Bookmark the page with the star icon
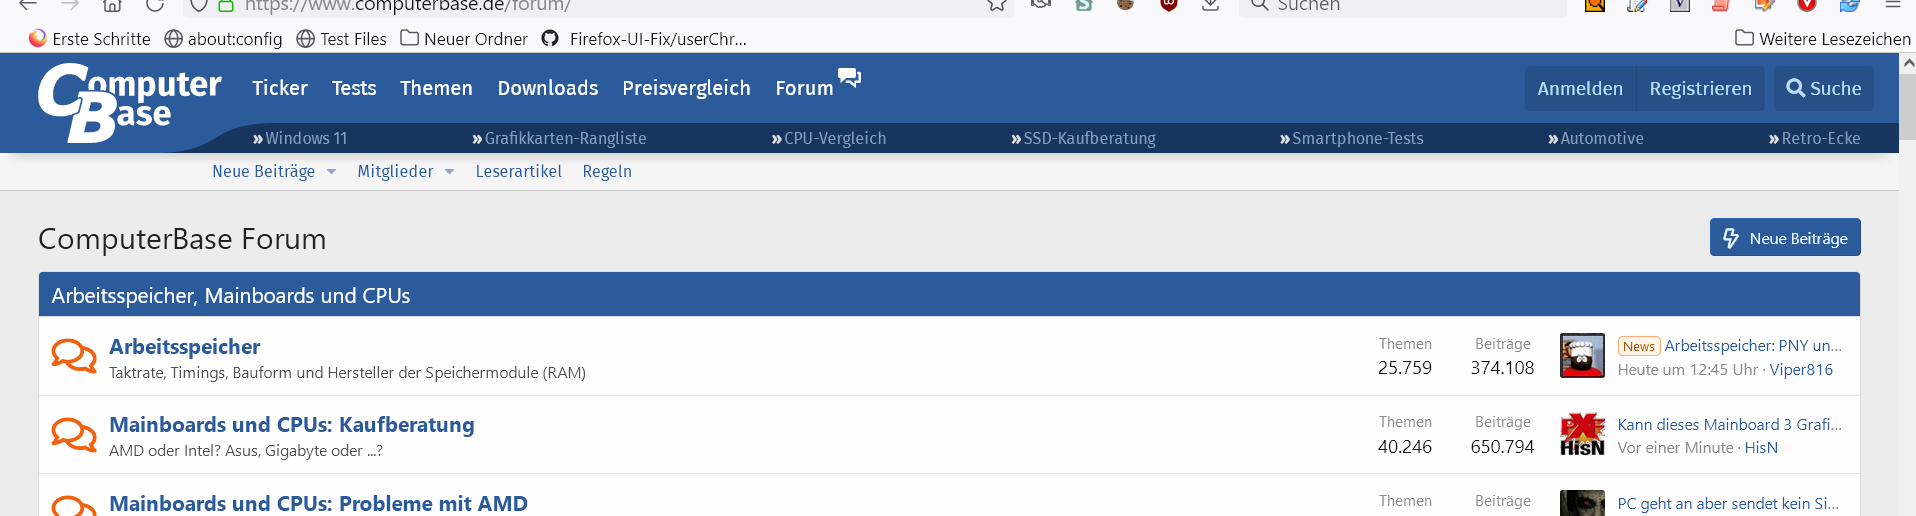Viewport: 1916px width, 516px height. (997, 5)
